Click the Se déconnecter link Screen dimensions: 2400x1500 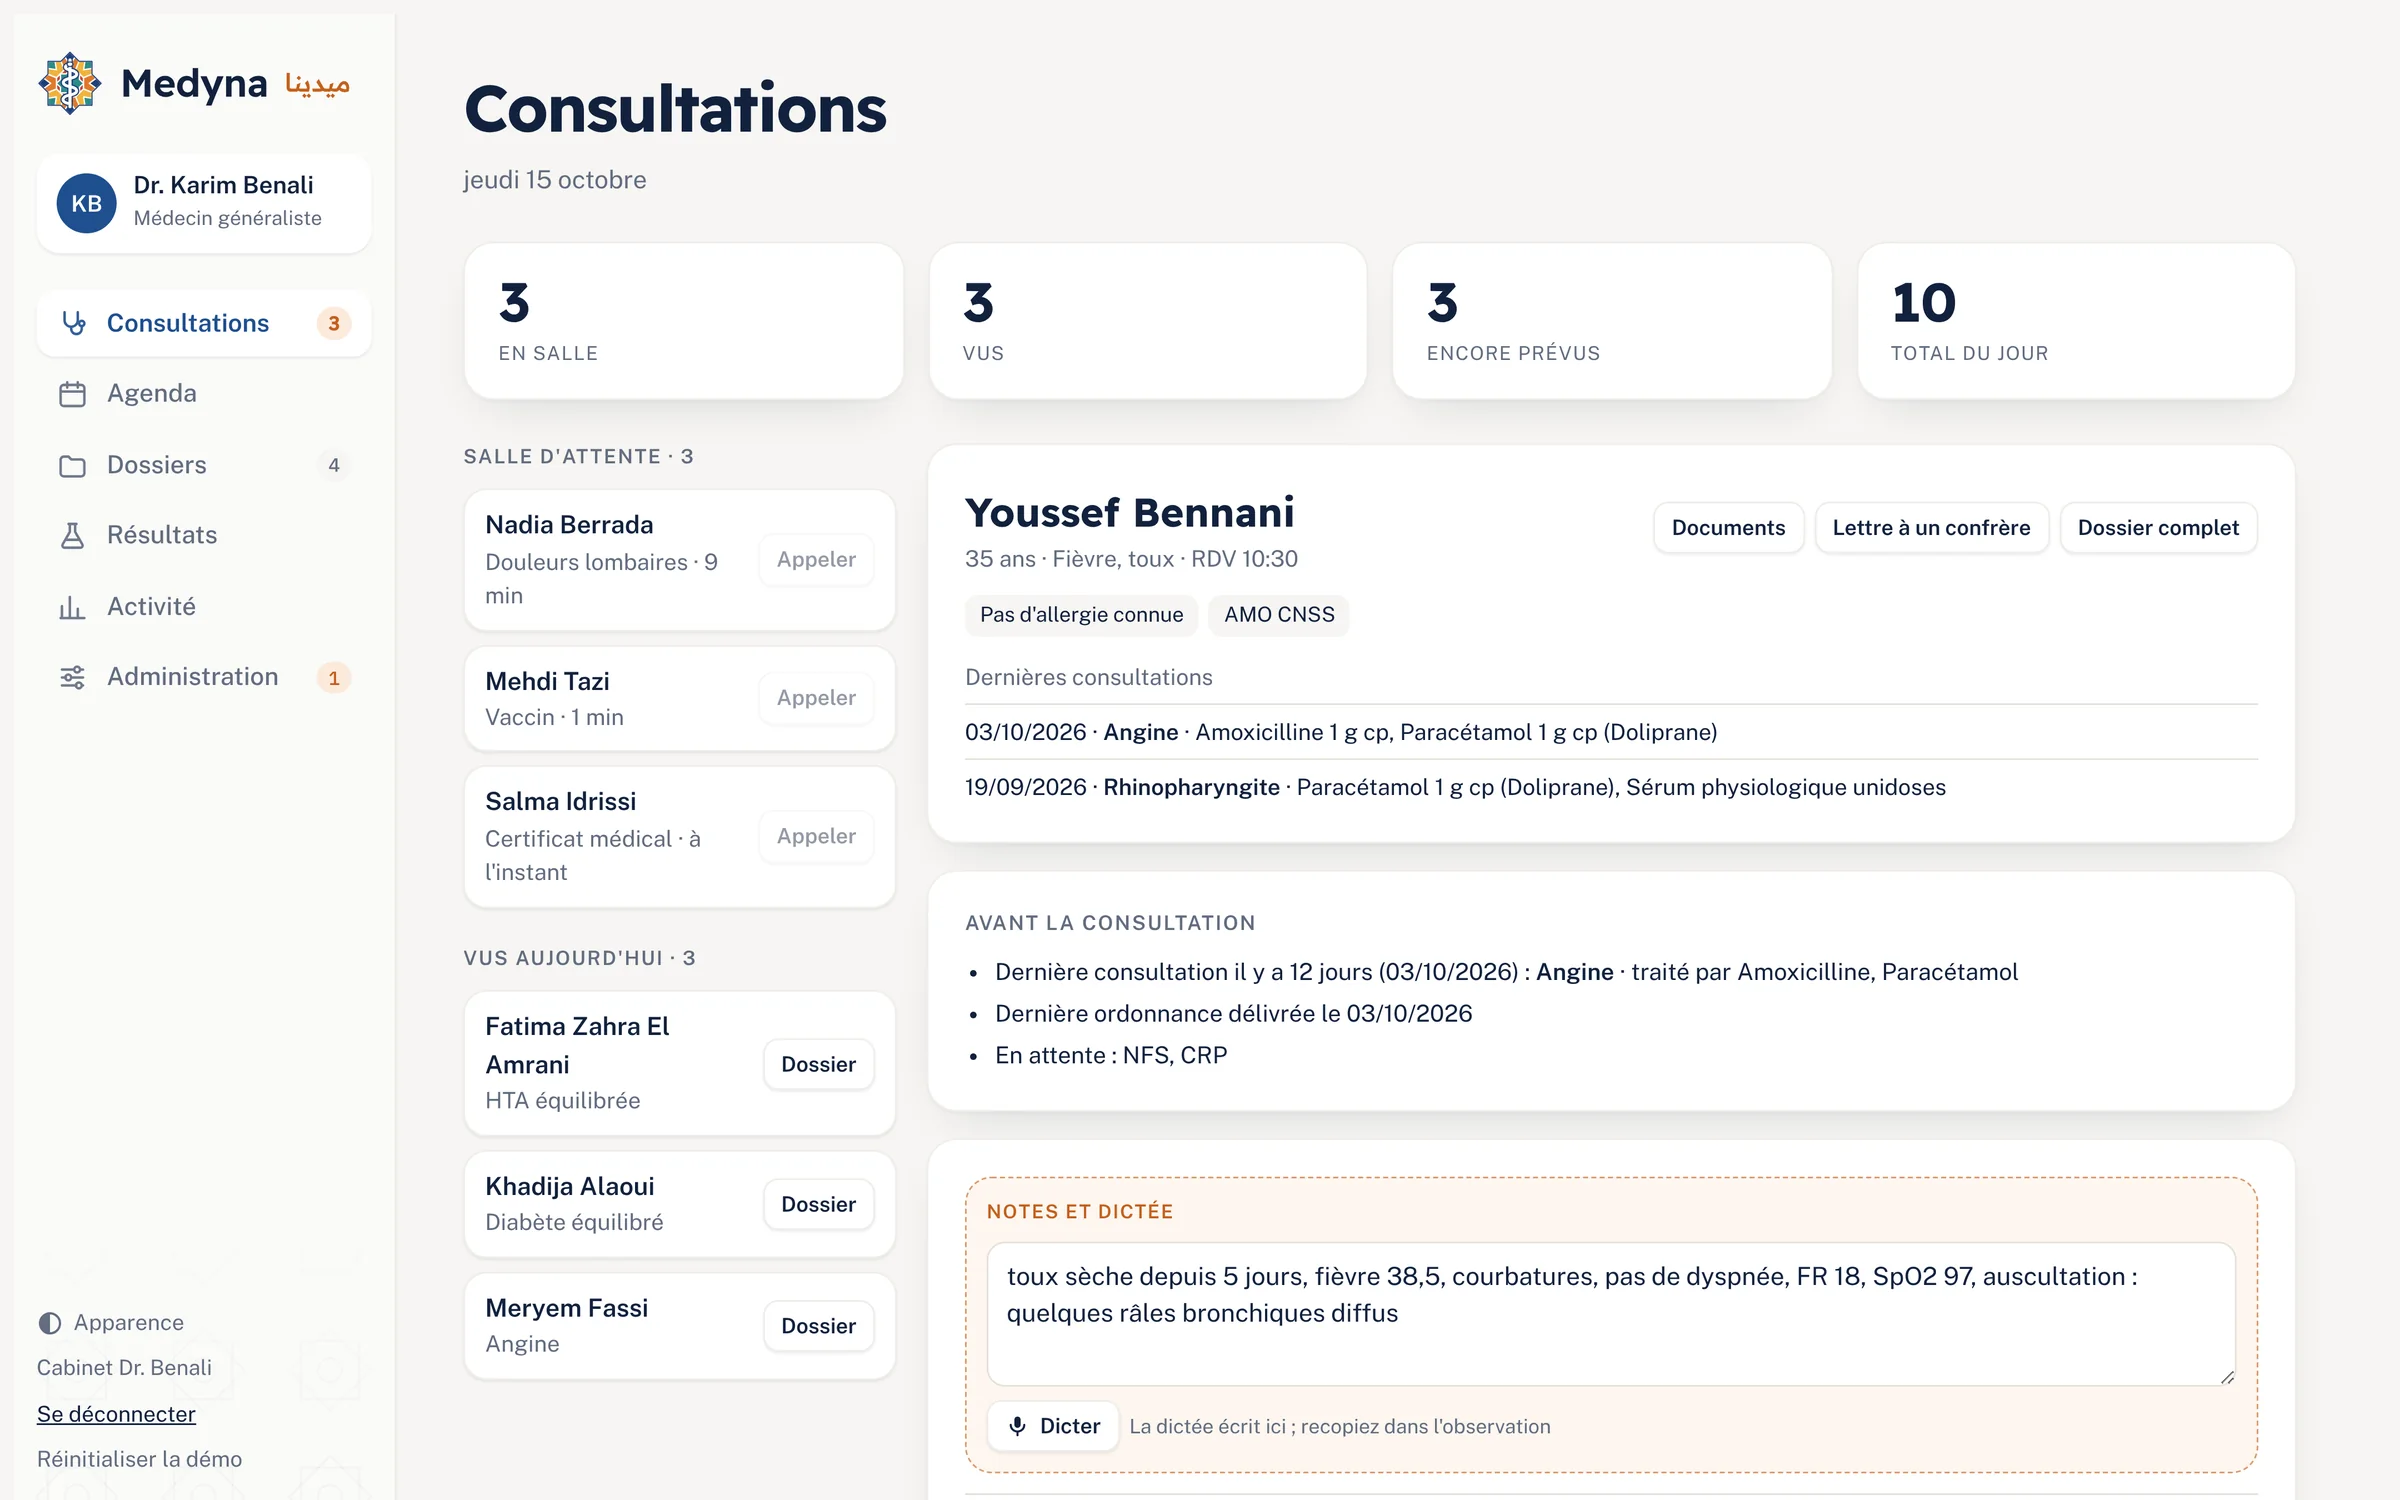coord(116,1414)
